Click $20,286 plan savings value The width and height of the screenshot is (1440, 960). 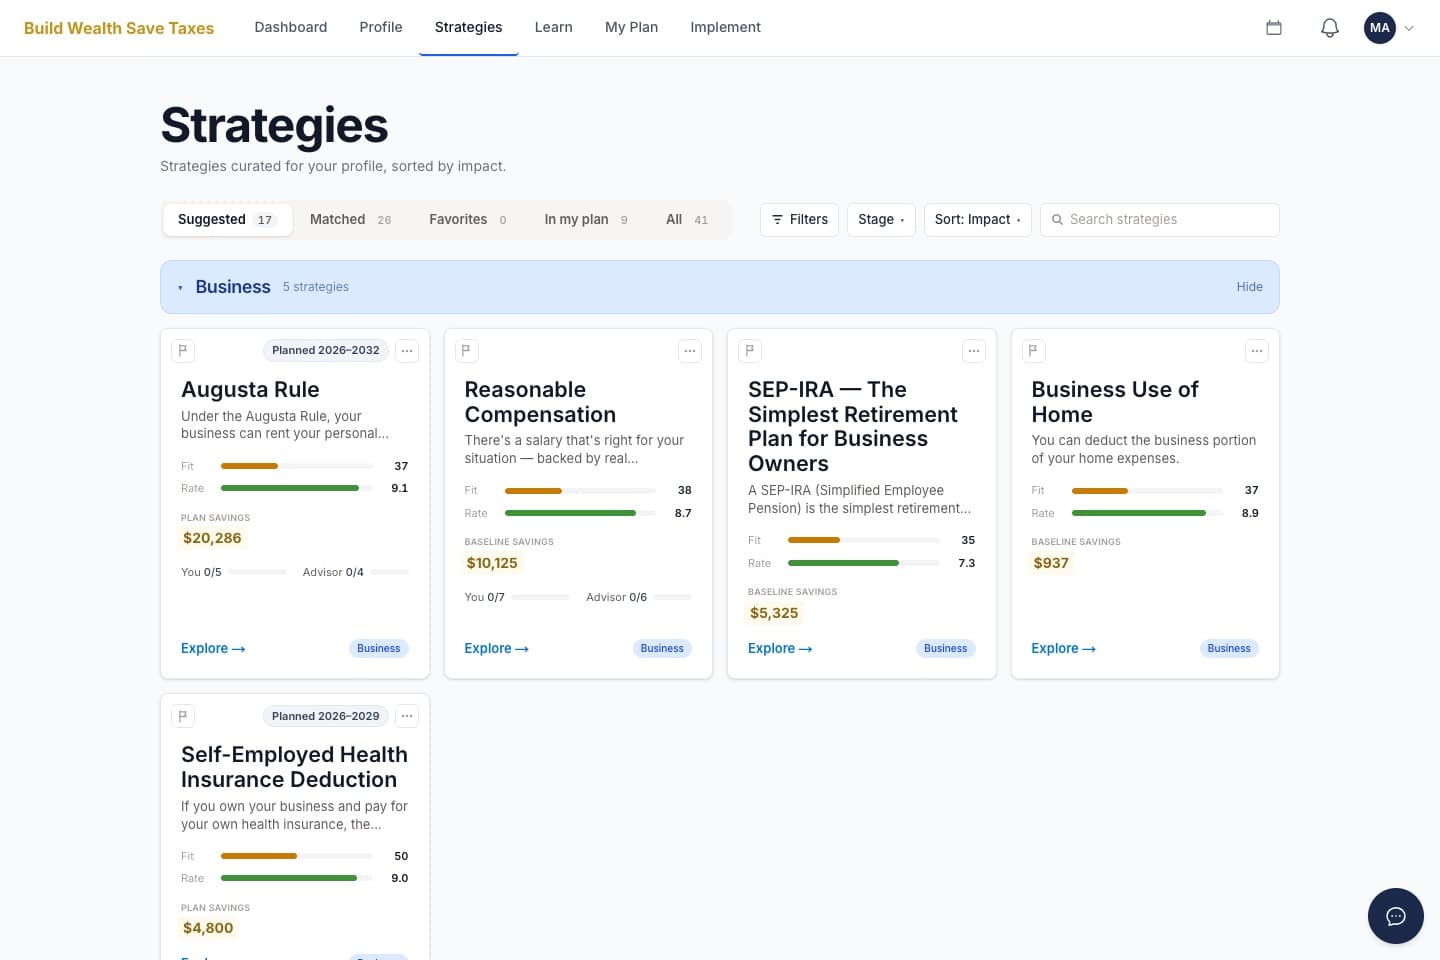click(212, 538)
